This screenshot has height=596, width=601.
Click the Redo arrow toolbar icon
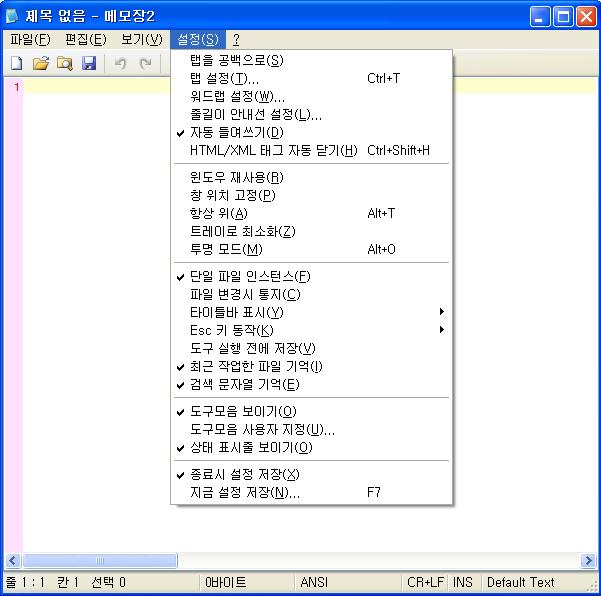(x=145, y=63)
